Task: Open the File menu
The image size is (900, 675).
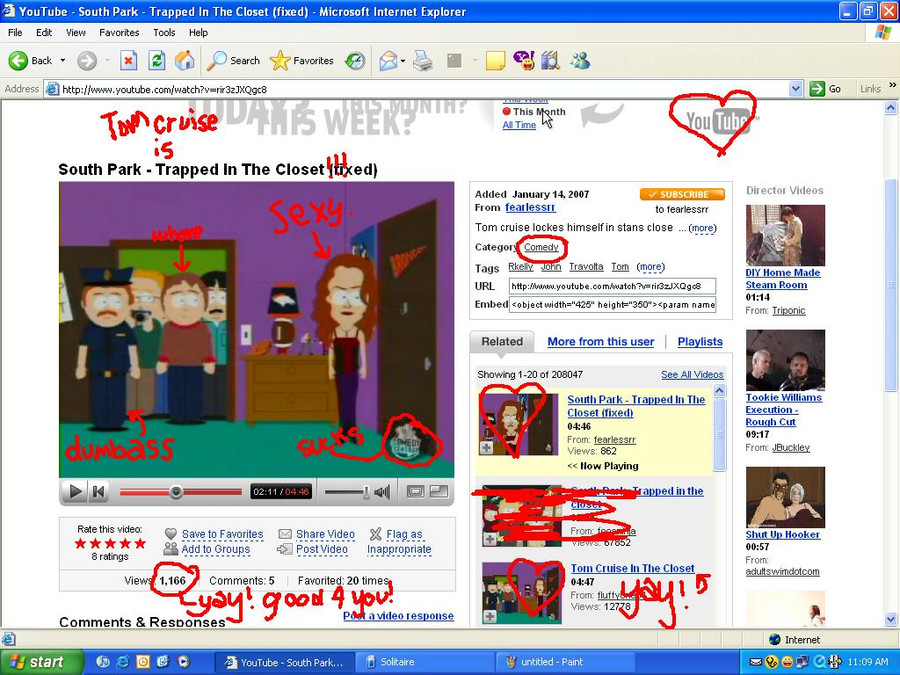Action: (x=15, y=33)
